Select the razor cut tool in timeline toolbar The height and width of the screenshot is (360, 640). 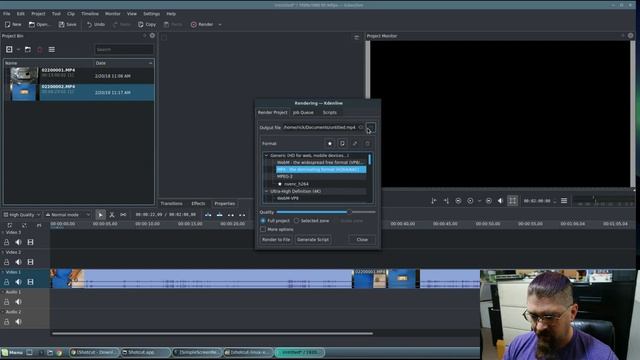point(112,215)
